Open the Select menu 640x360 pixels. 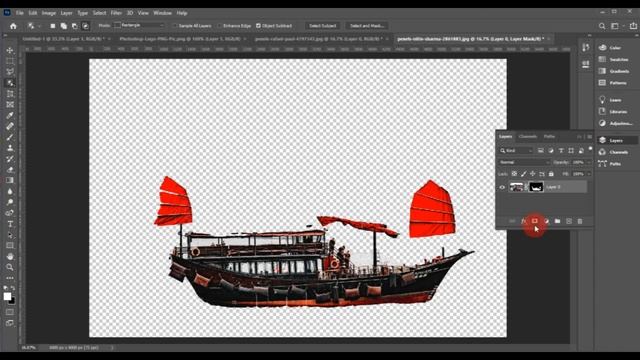pyautogui.click(x=99, y=13)
